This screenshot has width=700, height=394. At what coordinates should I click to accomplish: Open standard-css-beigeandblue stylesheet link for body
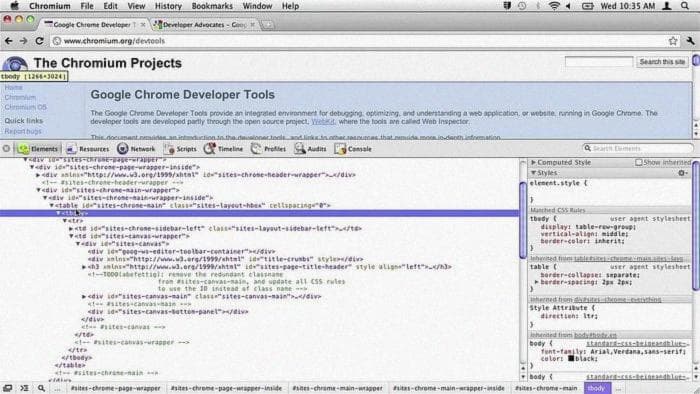click(638, 344)
